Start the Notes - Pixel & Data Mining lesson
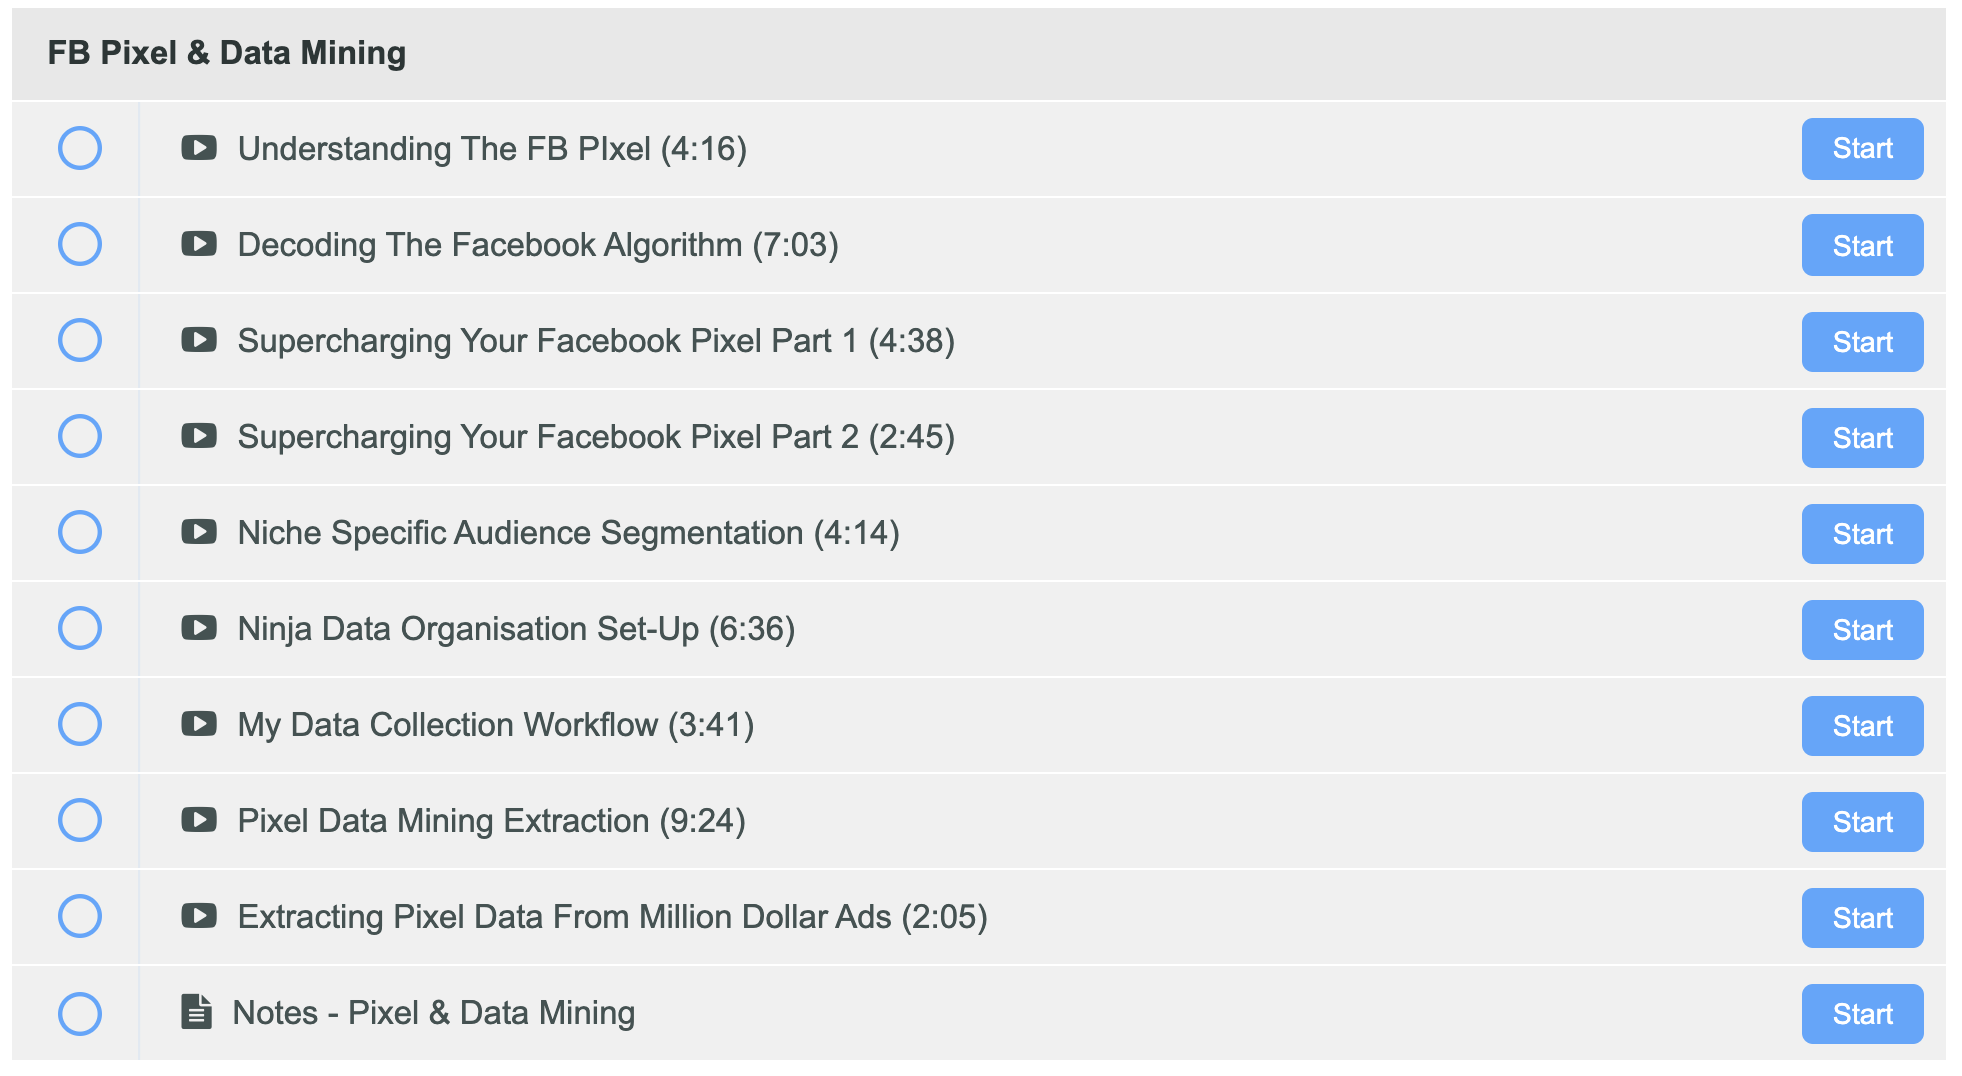Image resolution: width=1962 pixels, height=1076 pixels. [x=1862, y=1014]
